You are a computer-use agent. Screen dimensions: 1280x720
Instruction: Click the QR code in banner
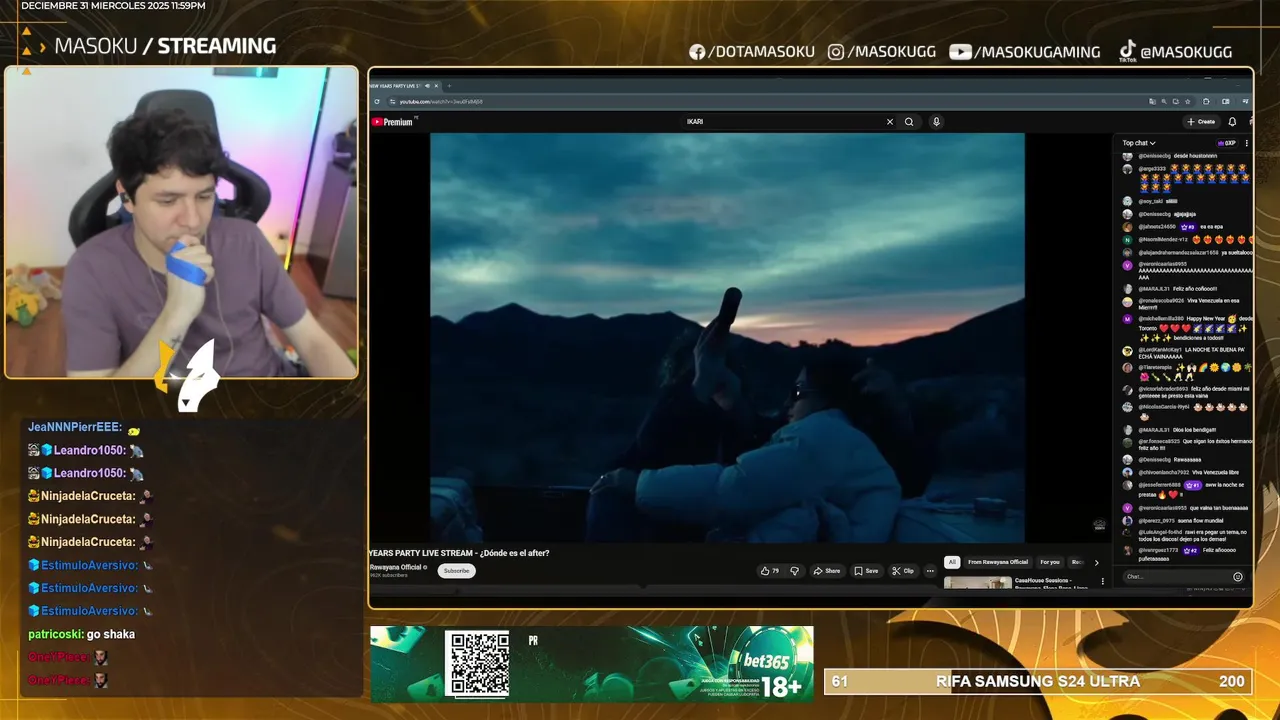477,663
